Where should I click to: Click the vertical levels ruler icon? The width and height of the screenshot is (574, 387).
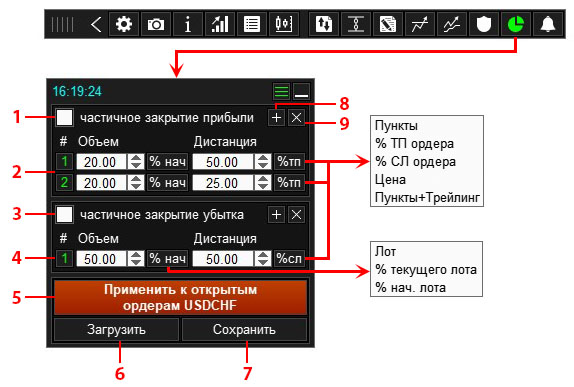[356, 25]
